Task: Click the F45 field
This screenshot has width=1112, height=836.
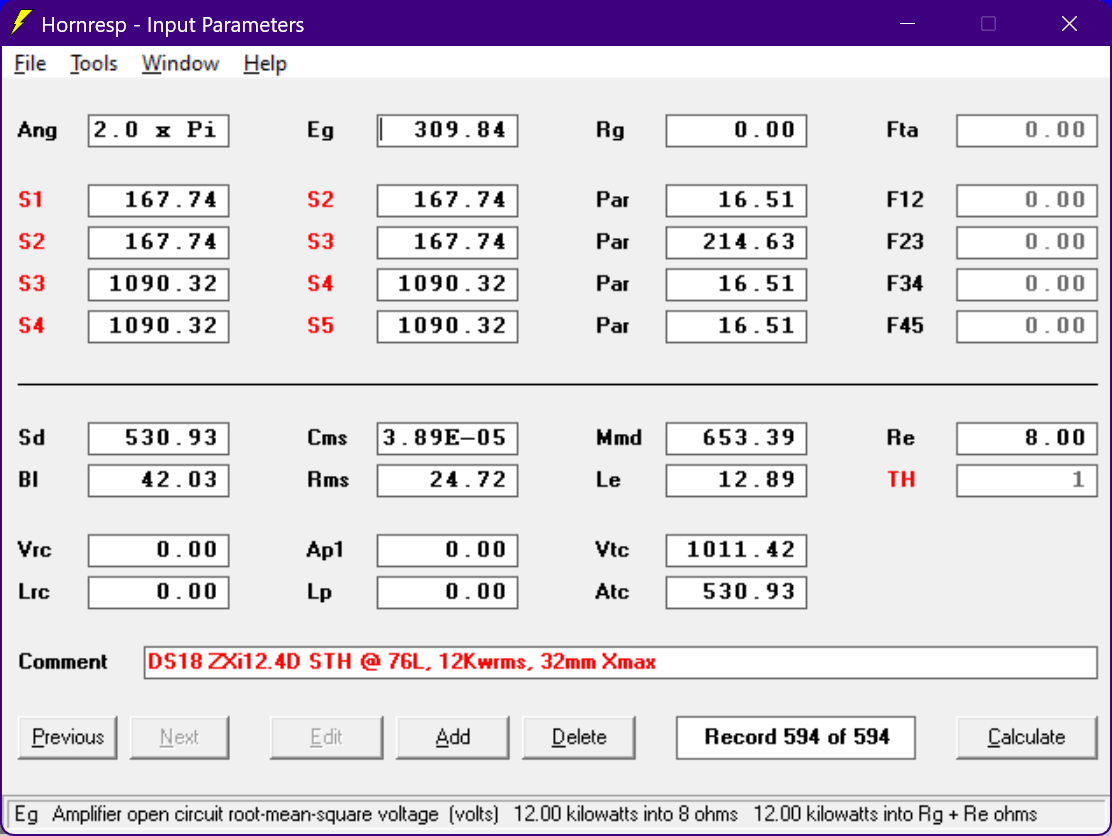Action: (x=1026, y=326)
